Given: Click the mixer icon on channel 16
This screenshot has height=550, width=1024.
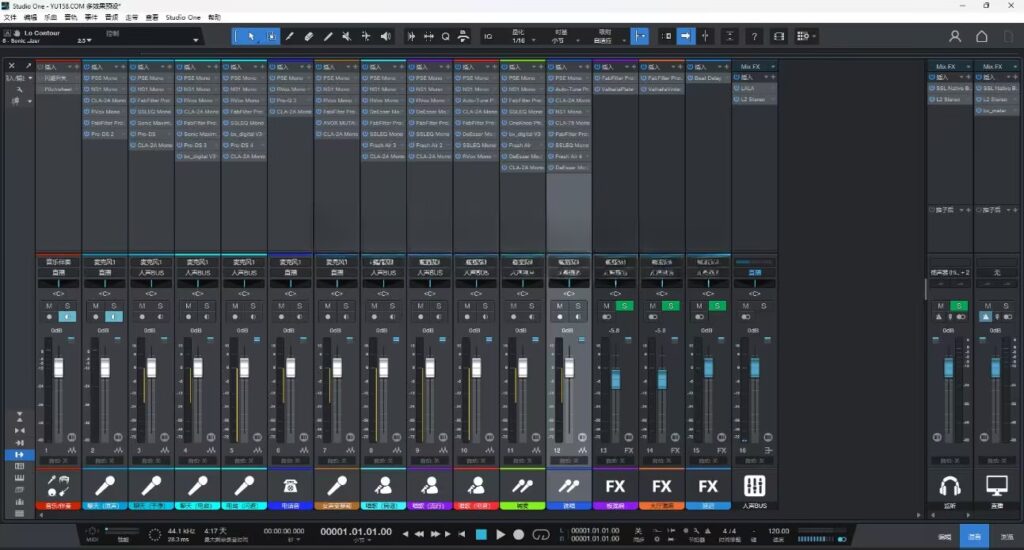Looking at the screenshot, I should [x=755, y=486].
